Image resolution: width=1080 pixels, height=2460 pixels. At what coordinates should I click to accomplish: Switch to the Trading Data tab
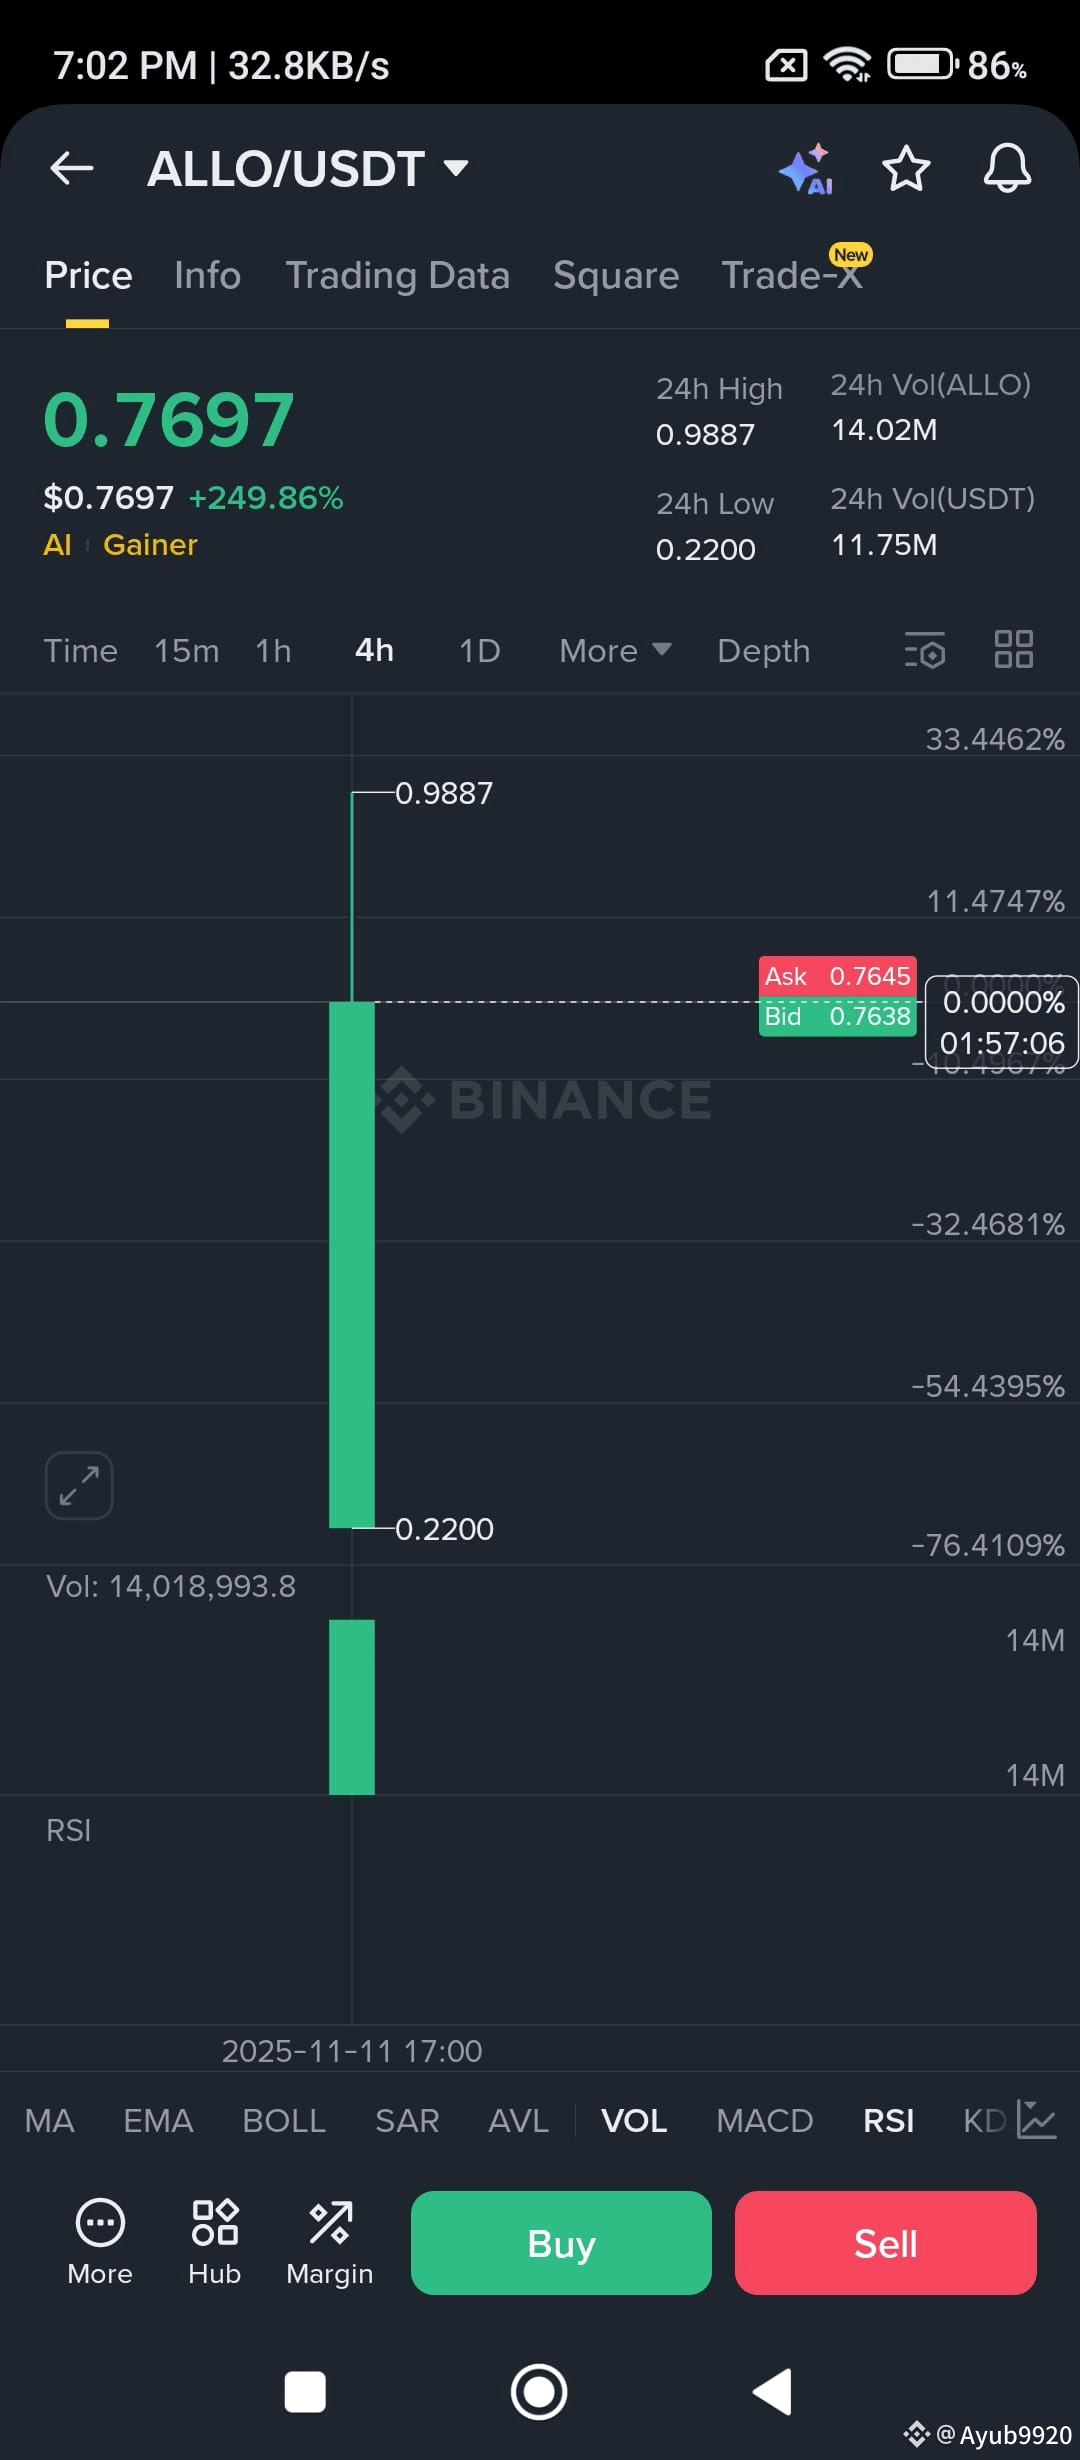tap(397, 275)
